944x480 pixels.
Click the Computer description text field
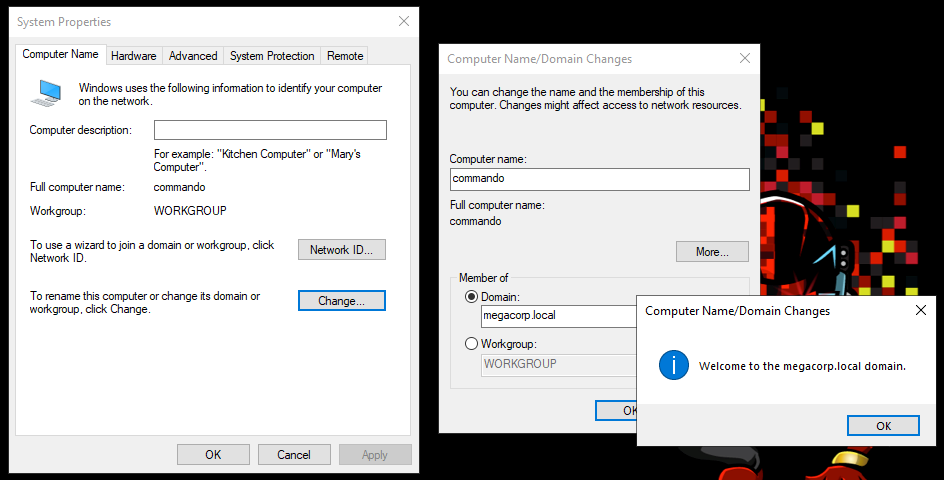click(x=270, y=130)
